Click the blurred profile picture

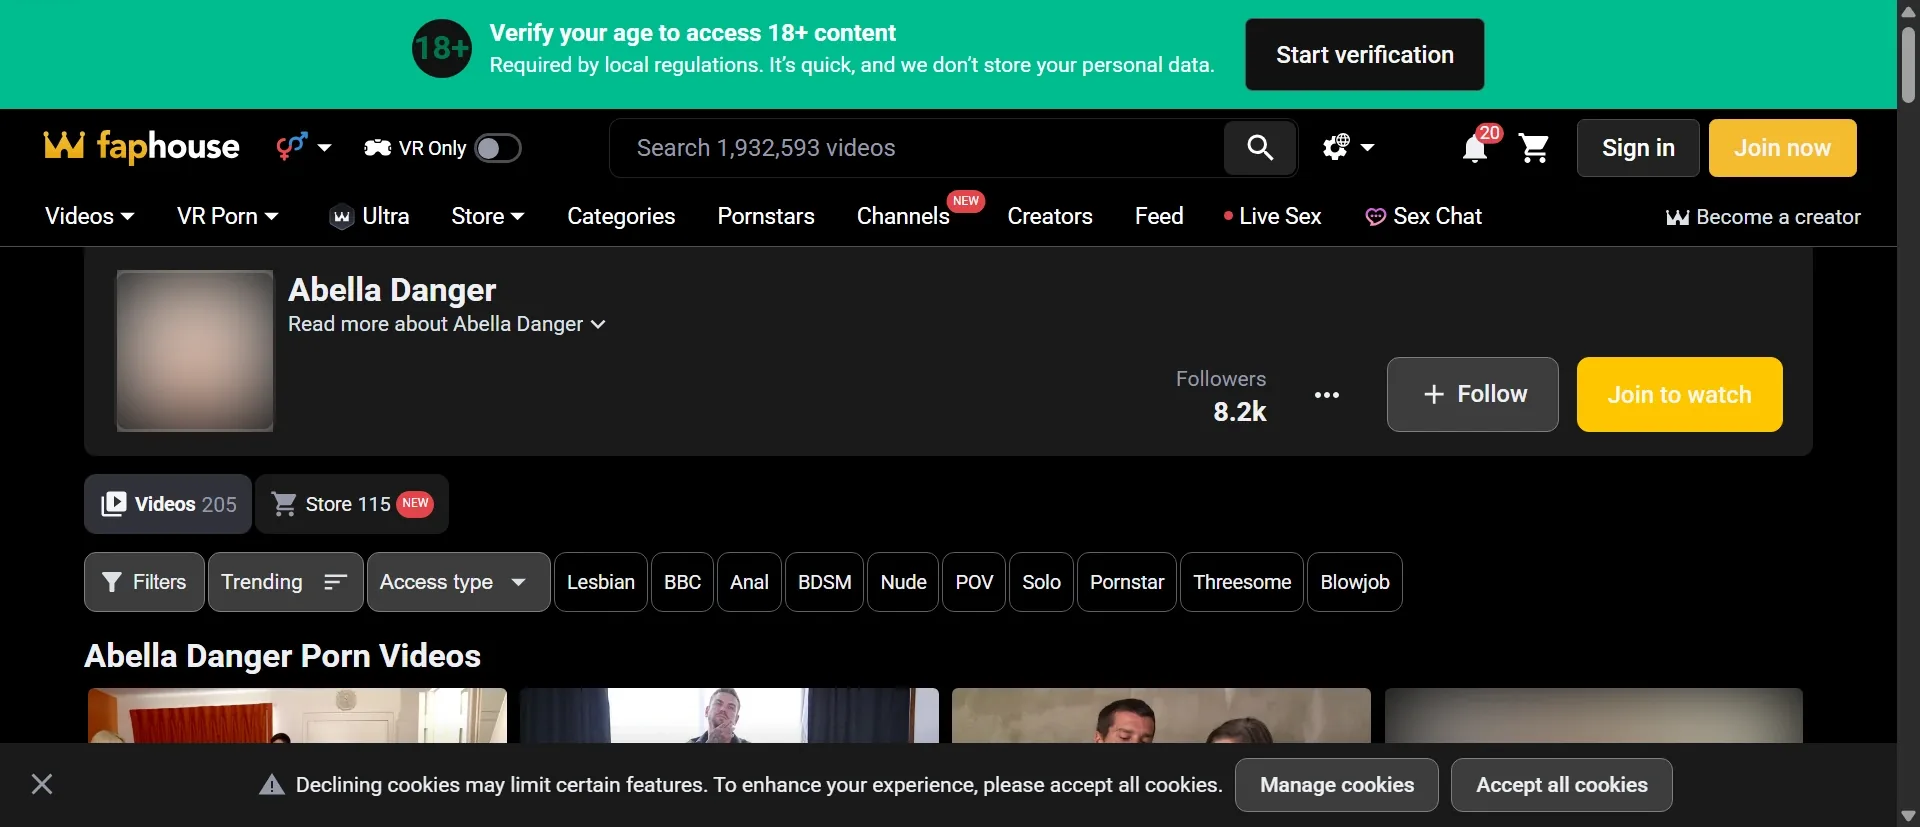pos(195,351)
